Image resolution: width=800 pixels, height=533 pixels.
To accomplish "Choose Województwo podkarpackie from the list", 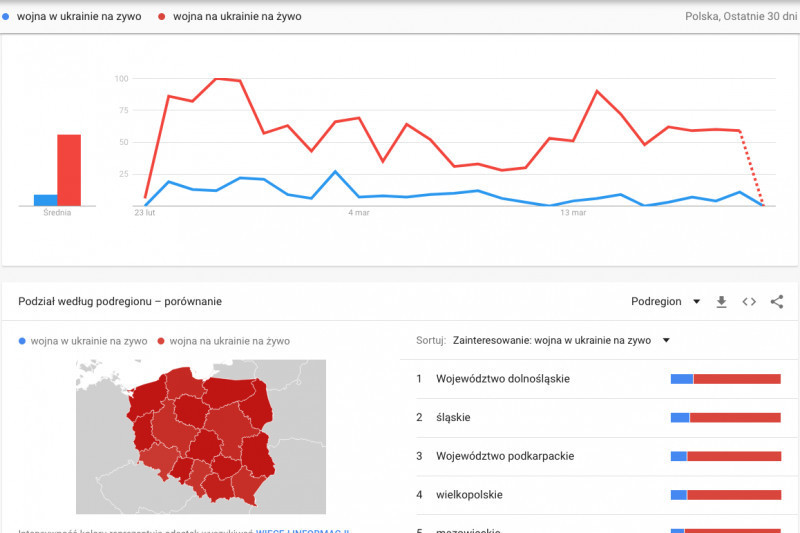I will pyautogui.click(x=505, y=456).
